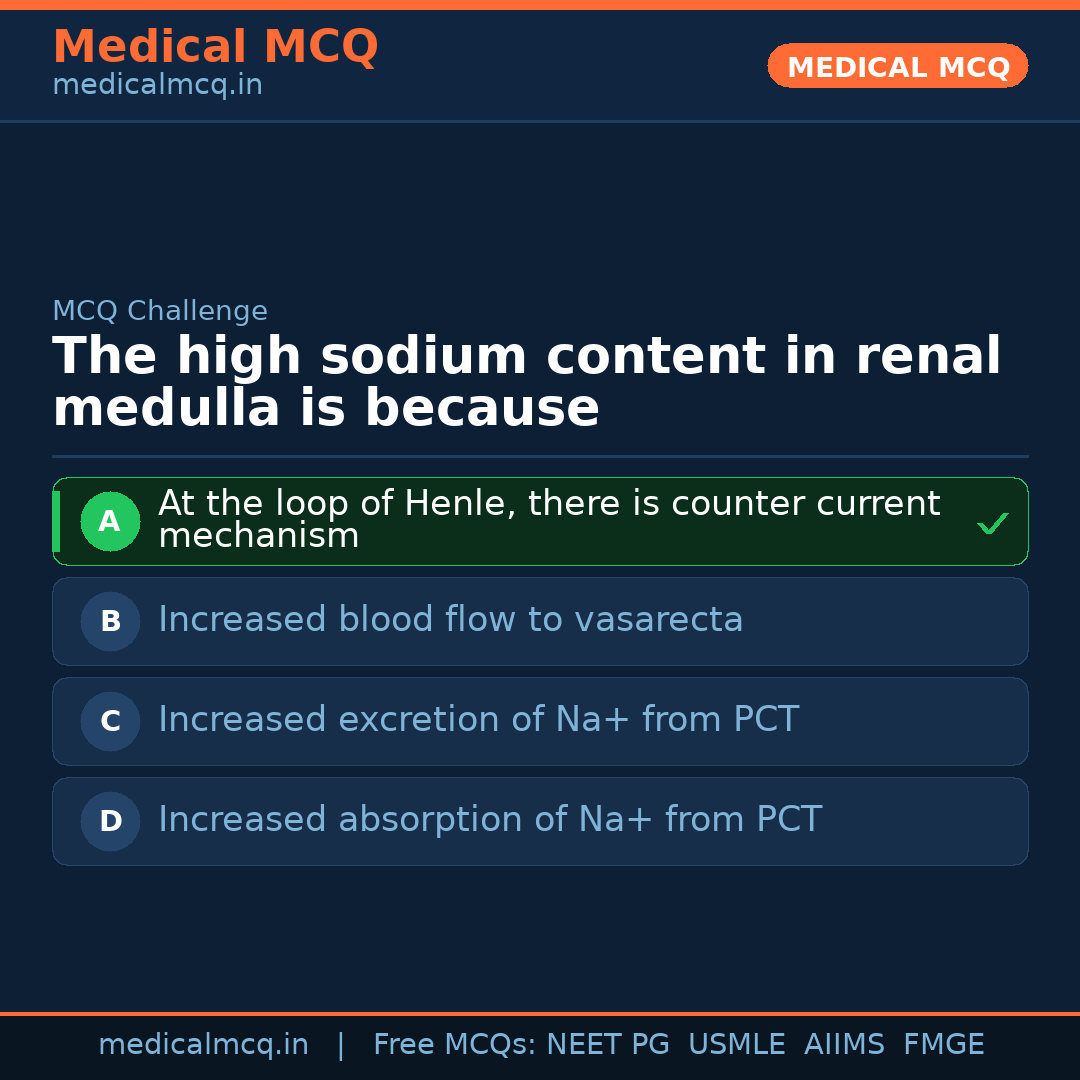Choose 'Increased excretion of Na+ from PCT'

[478, 720]
